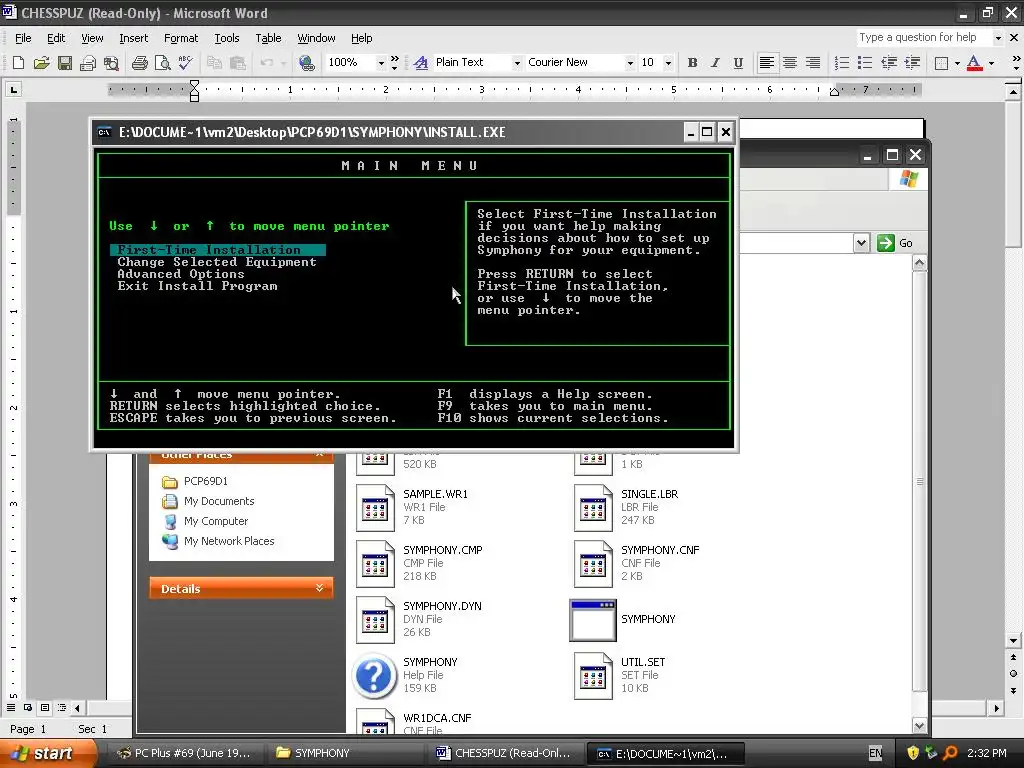Screen dimensions: 1024x768
Task: Open the Zoom 100% dropdown
Action: 381,63
